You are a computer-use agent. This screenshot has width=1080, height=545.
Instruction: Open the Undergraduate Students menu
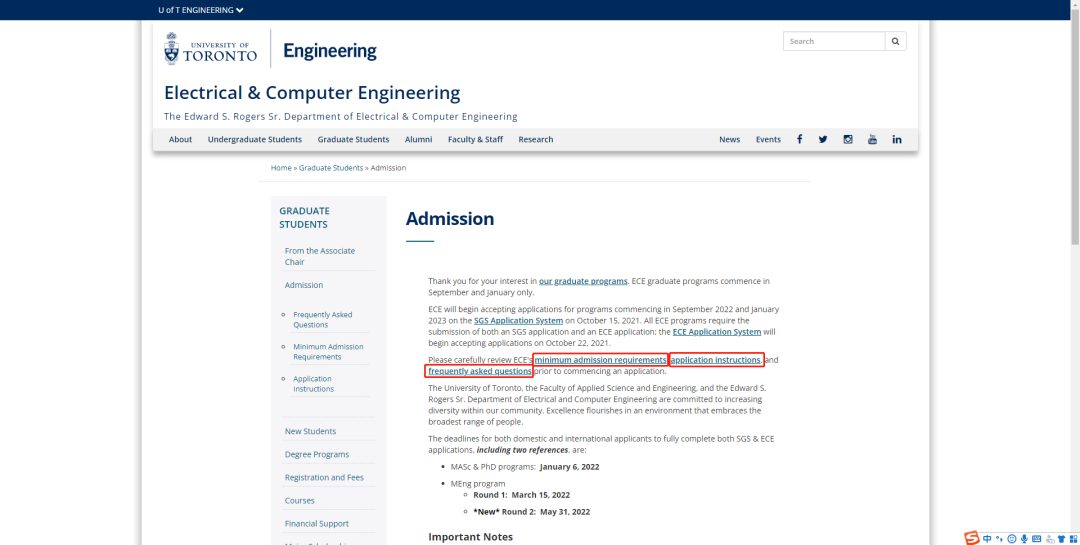point(255,139)
